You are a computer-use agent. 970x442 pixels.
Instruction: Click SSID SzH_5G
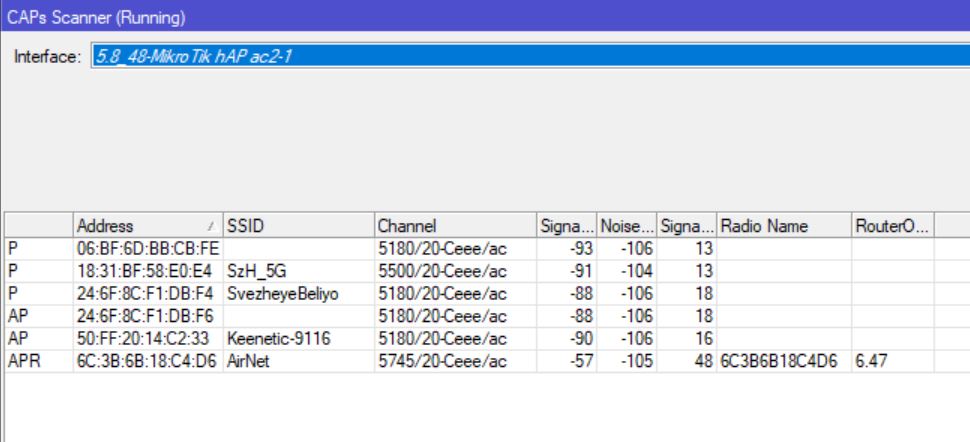pyautogui.click(x=257, y=271)
